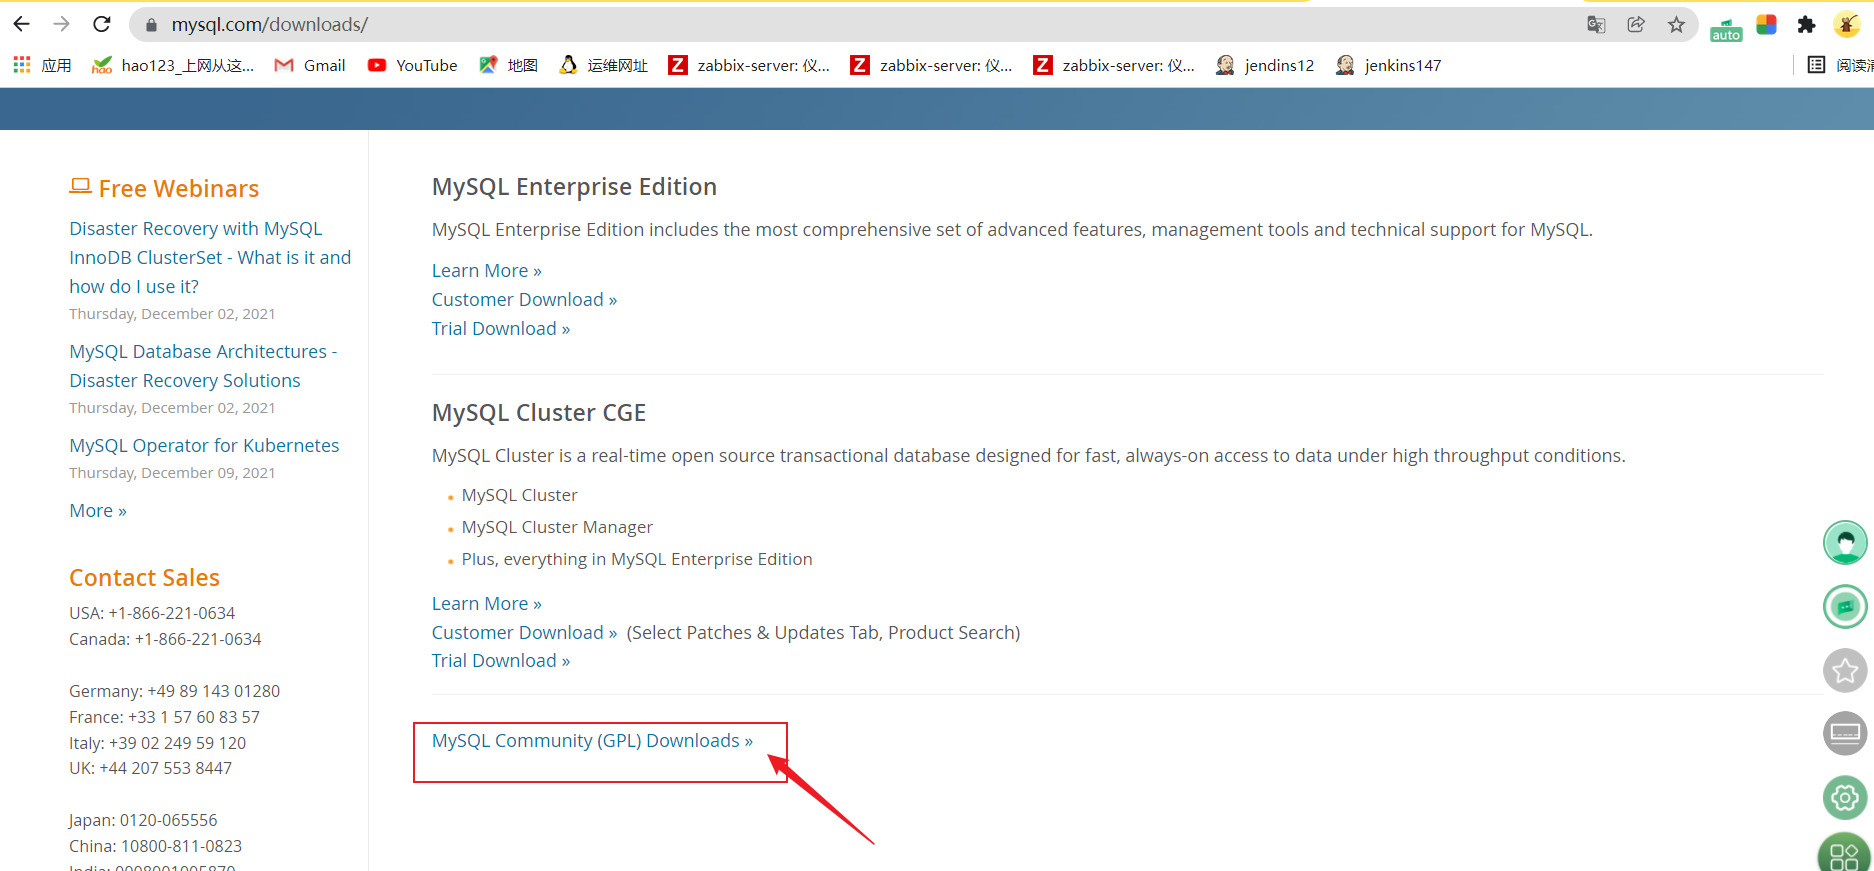The image size is (1874, 871).
Task: Click the MySQL Cluster Manager bullet item
Action: click(x=557, y=527)
